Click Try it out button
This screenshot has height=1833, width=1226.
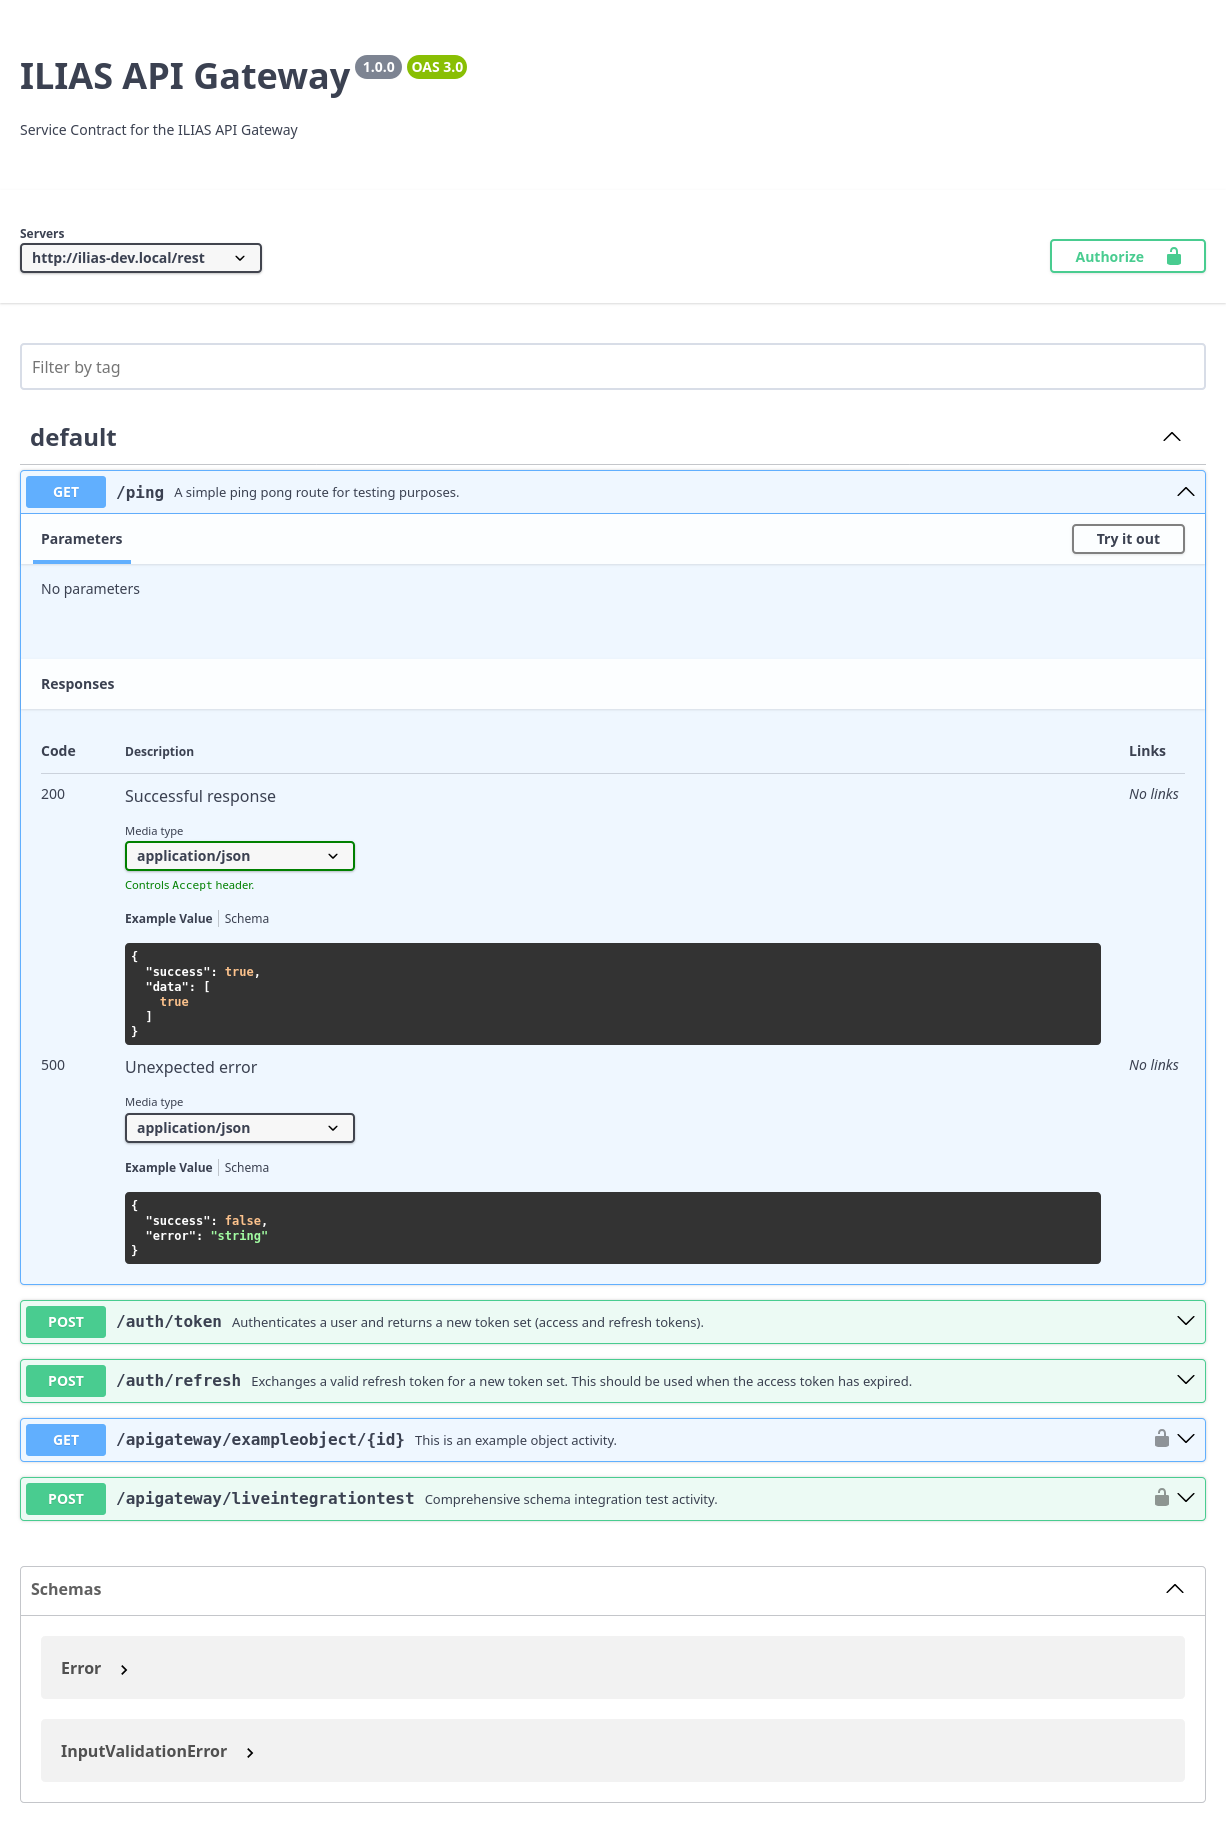pos(1128,539)
